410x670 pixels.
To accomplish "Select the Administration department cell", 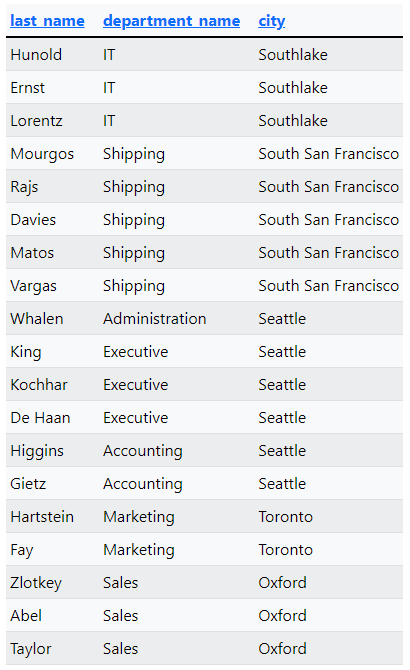I will coord(155,319).
